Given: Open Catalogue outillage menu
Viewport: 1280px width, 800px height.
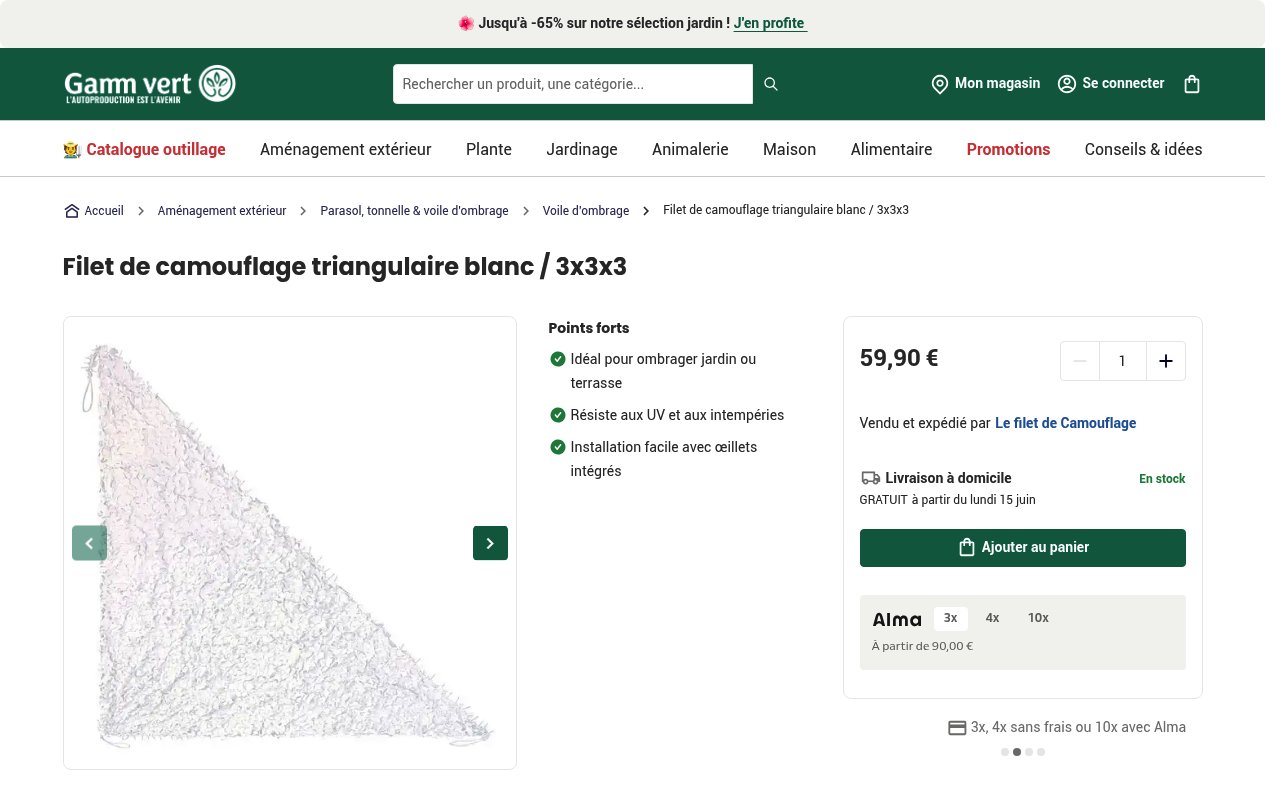Looking at the screenshot, I should click(144, 149).
